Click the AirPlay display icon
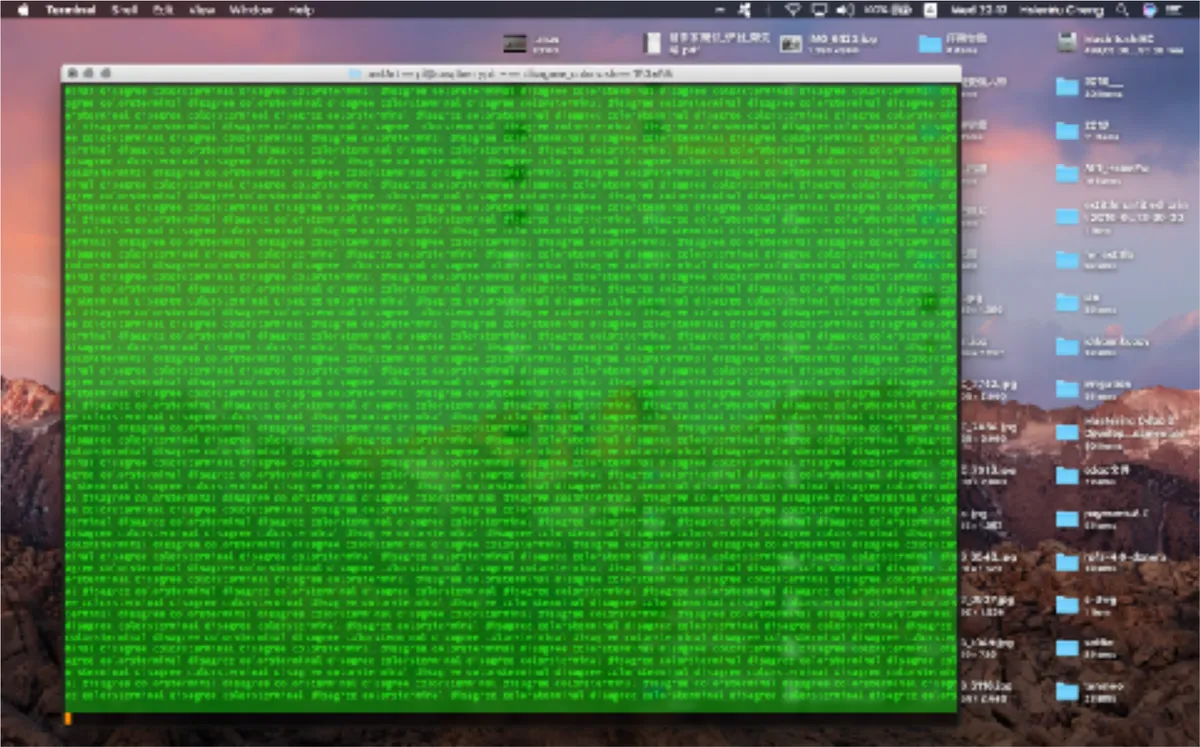The width and height of the screenshot is (1200, 747). [819, 10]
